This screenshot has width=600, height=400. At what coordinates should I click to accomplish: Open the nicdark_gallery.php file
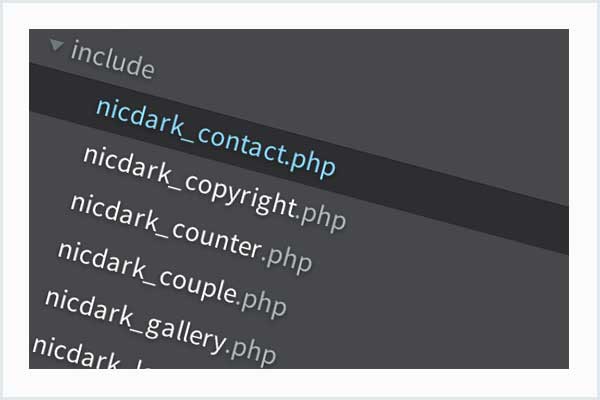160,327
